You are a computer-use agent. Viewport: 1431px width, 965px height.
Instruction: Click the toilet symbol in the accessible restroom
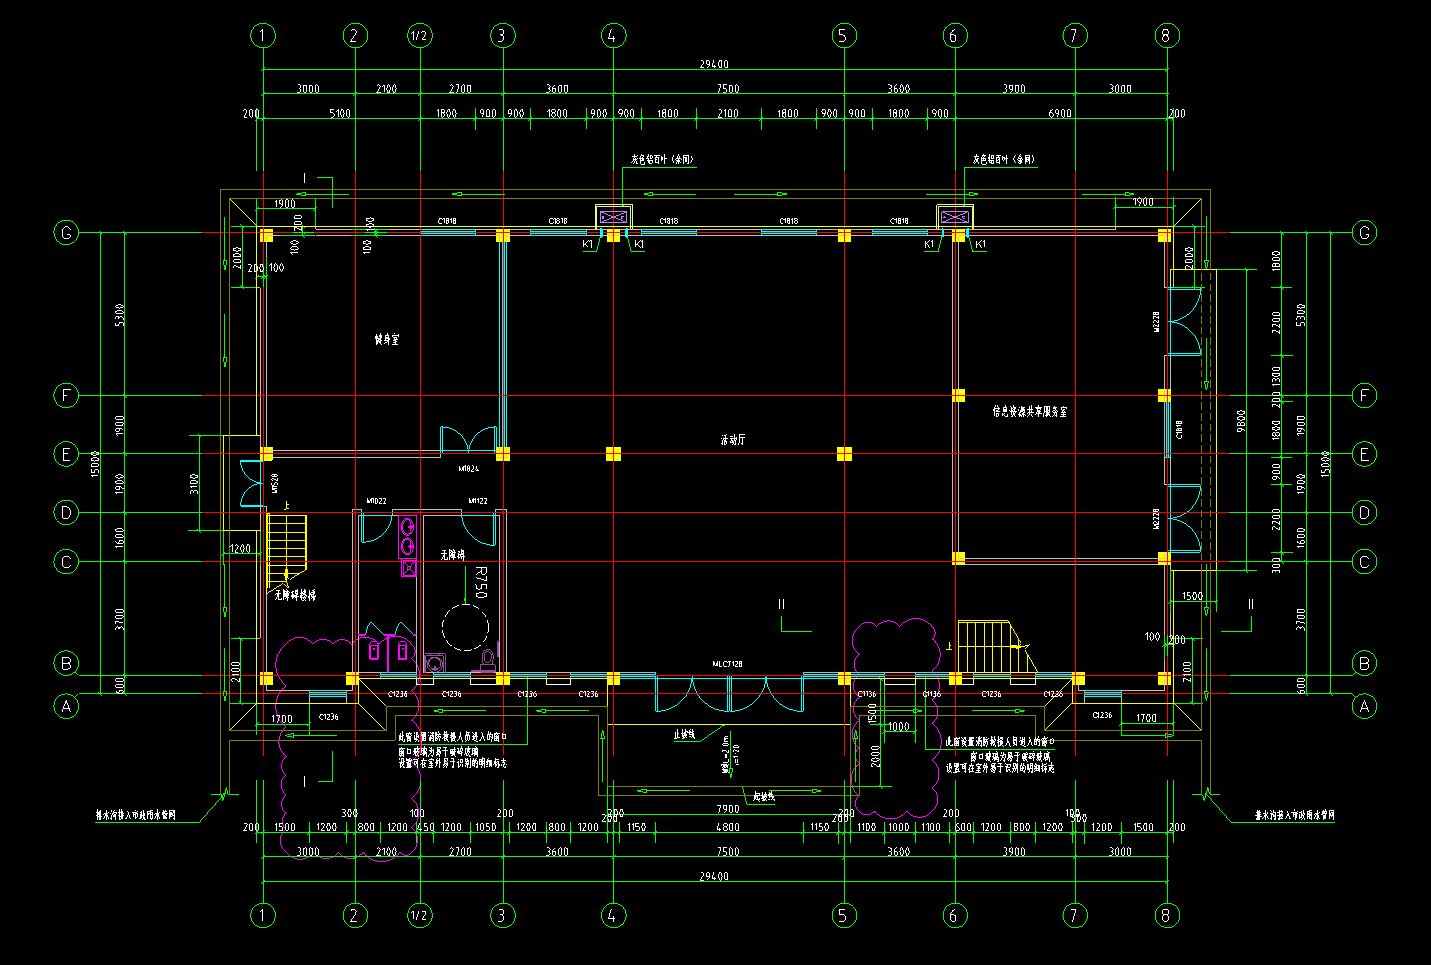coord(487,659)
